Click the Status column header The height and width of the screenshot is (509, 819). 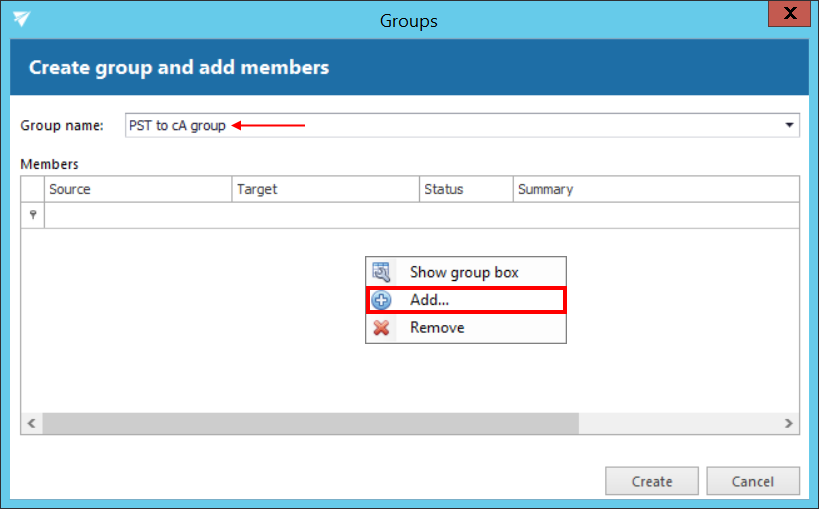tap(465, 189)
